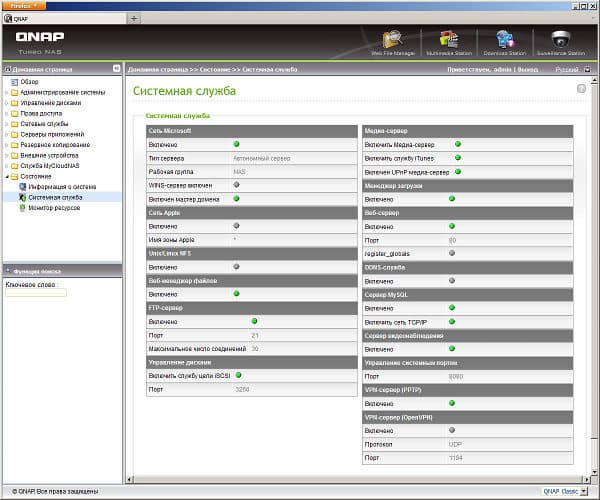Select Обзор in the navigation tree
Screen dimensions: 600x500
(x=29, y=82)
